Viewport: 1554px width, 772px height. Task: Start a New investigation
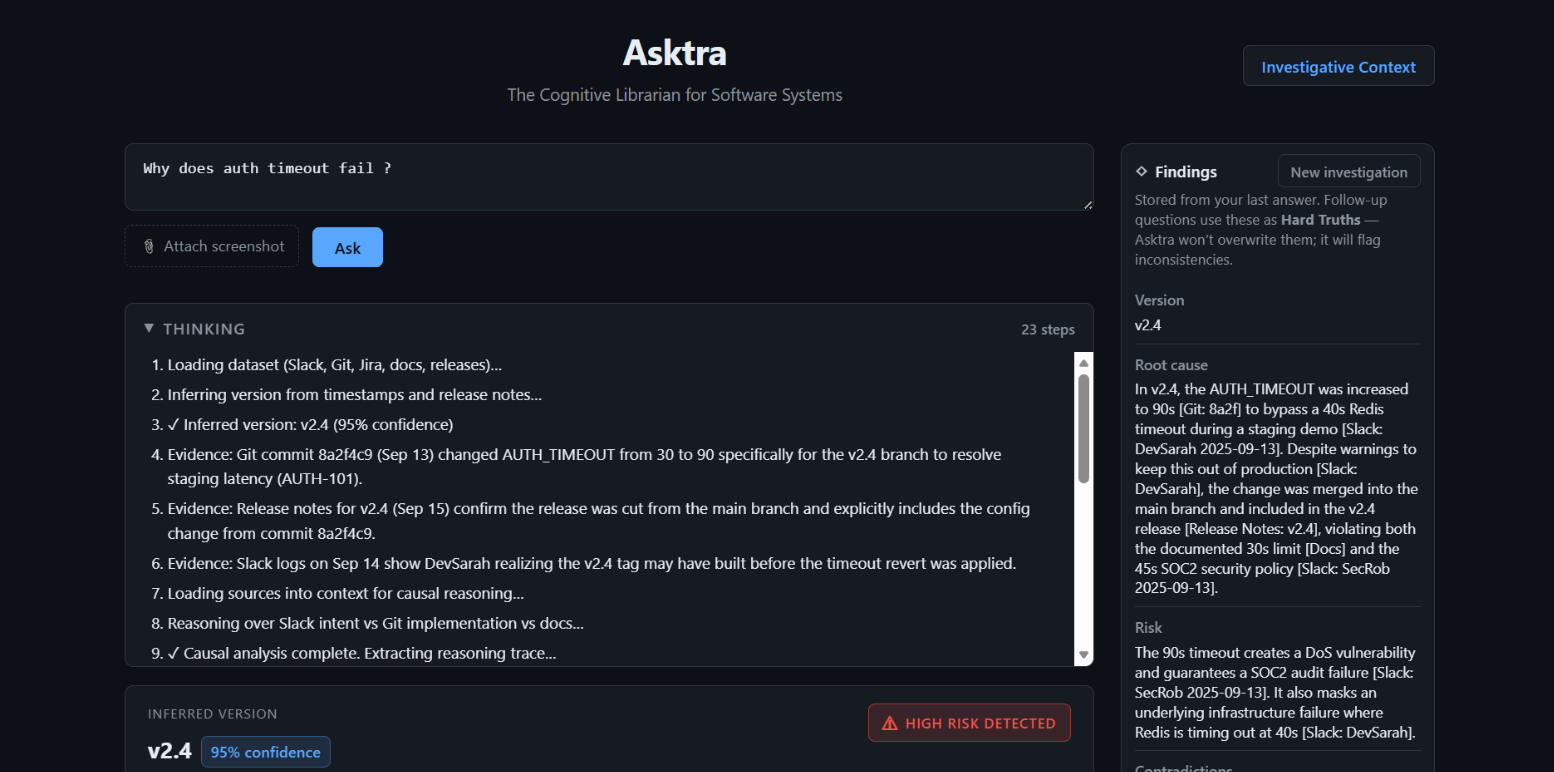pyautogui.click(x=1348, y=172)
